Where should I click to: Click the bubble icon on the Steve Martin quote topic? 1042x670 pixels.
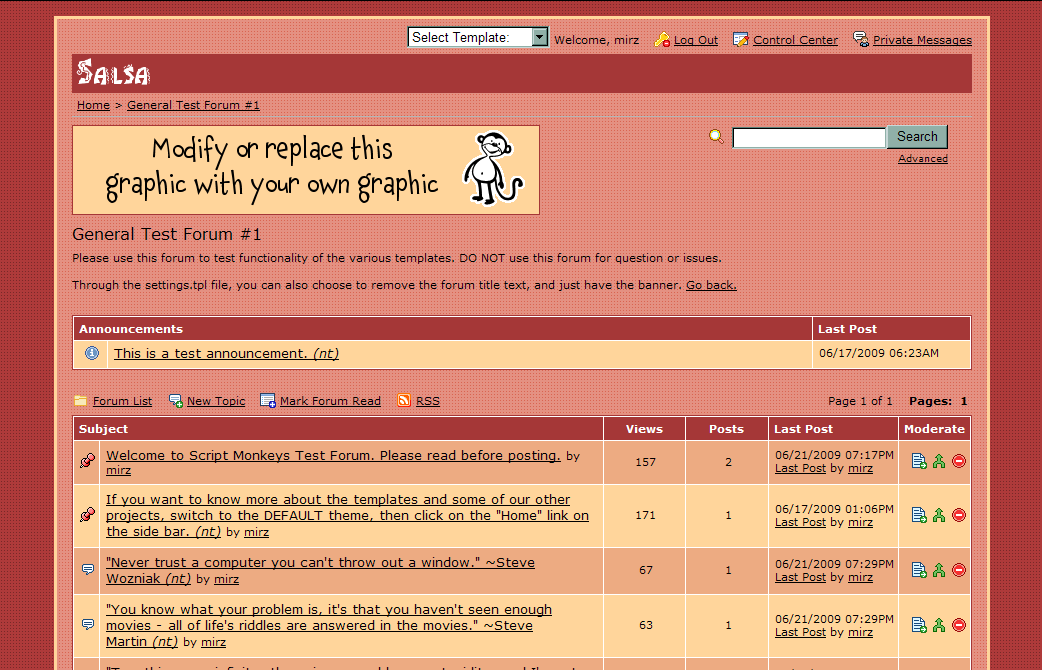(88, 625)
